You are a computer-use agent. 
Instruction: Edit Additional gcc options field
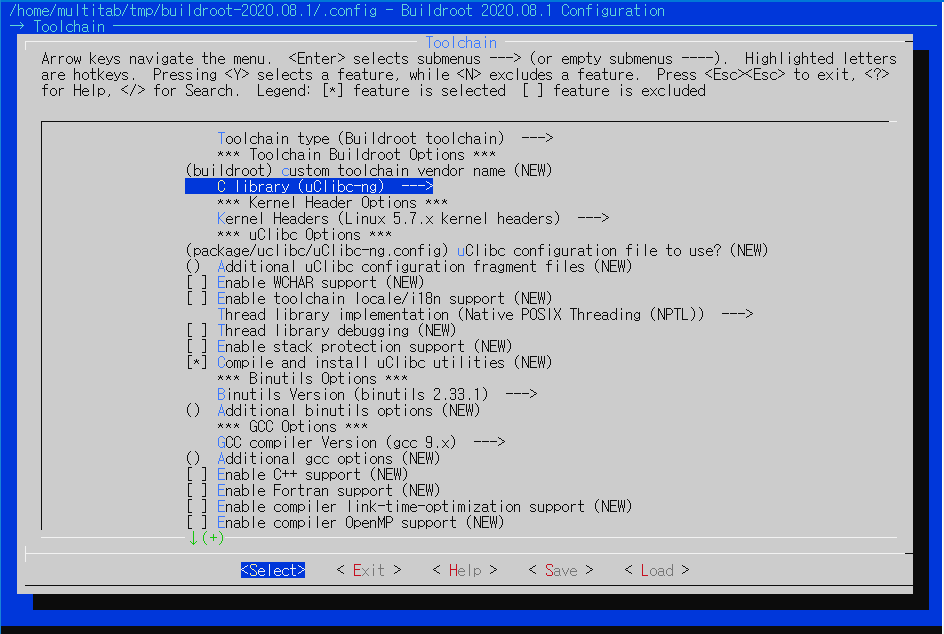313,459
